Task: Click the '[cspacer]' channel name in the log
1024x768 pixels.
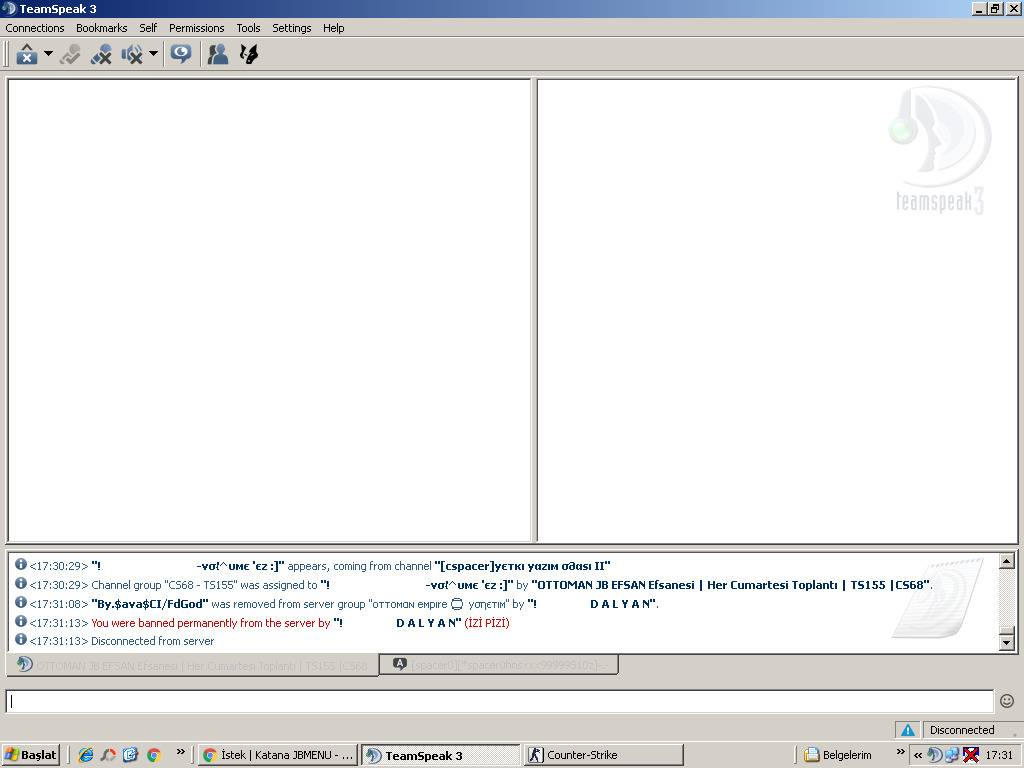Action: coord(522,566)
